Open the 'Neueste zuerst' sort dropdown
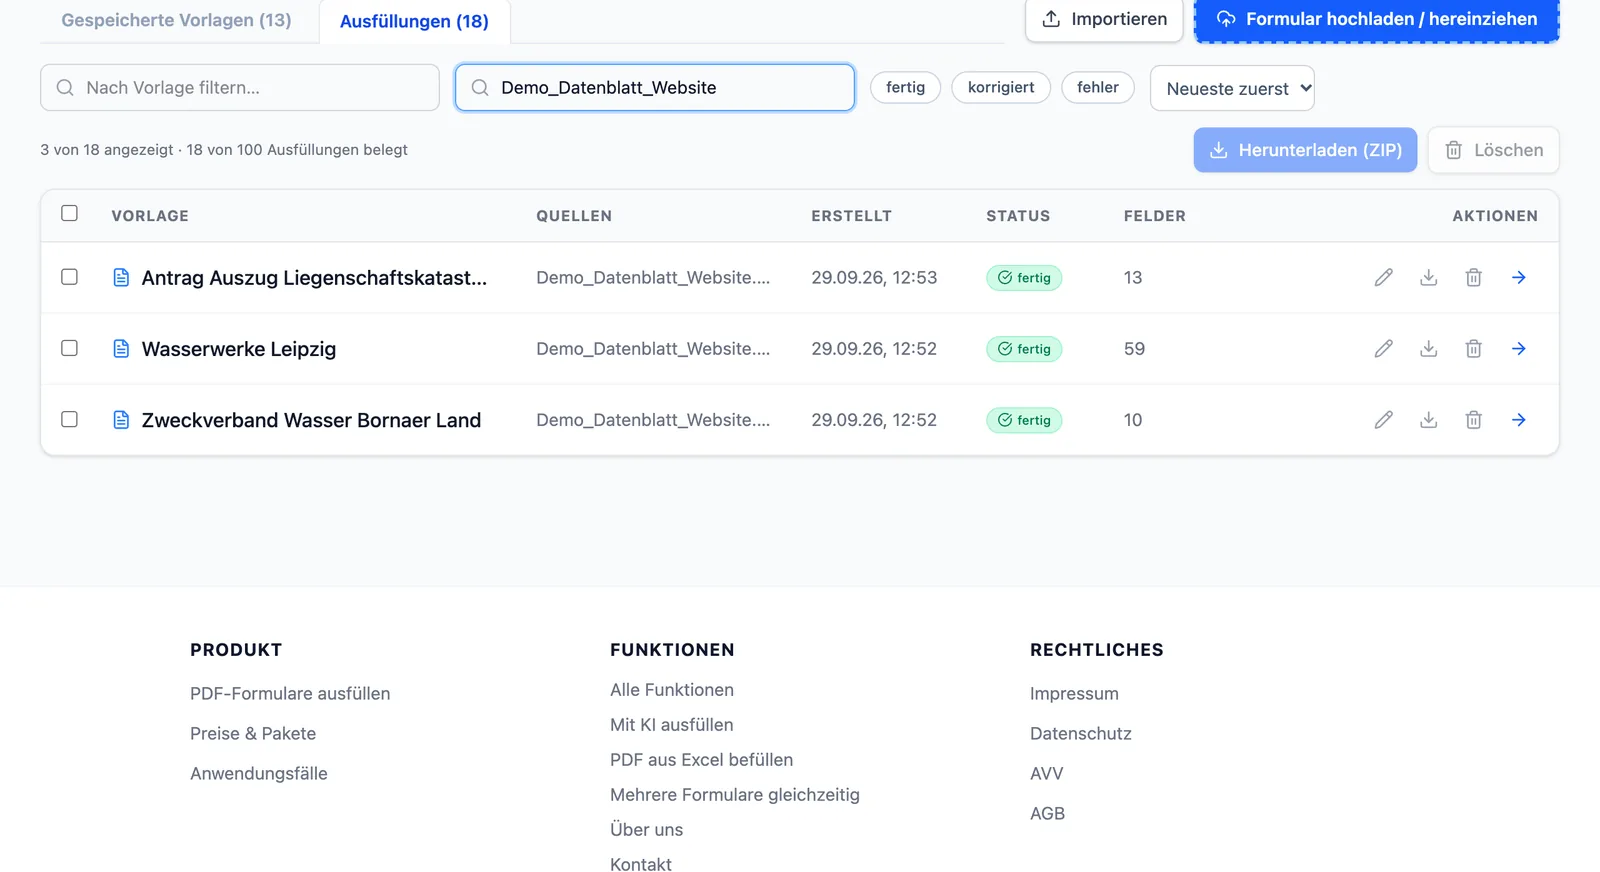The width and height of the screenshot is (1600, 872). [1232, 89]
